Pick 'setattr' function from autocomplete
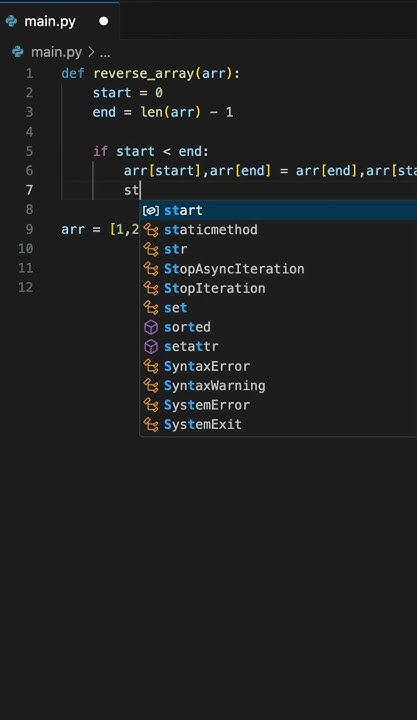 [x=278, y=347]
